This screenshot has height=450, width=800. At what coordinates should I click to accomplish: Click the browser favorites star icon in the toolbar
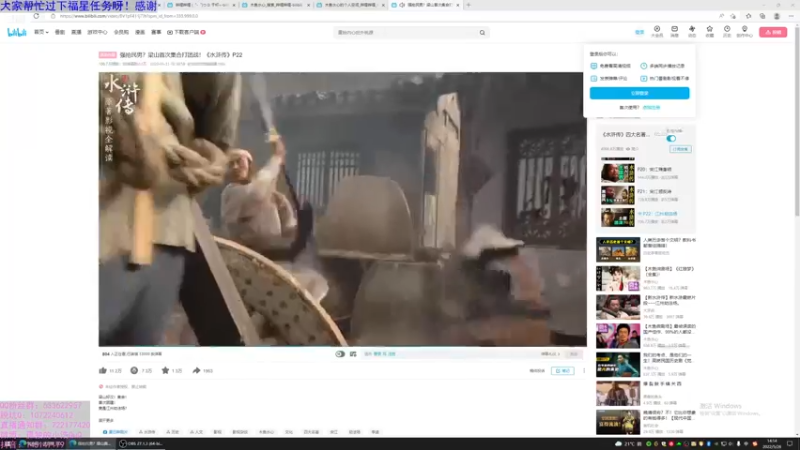pyautogui.click(x=748, y=16)
